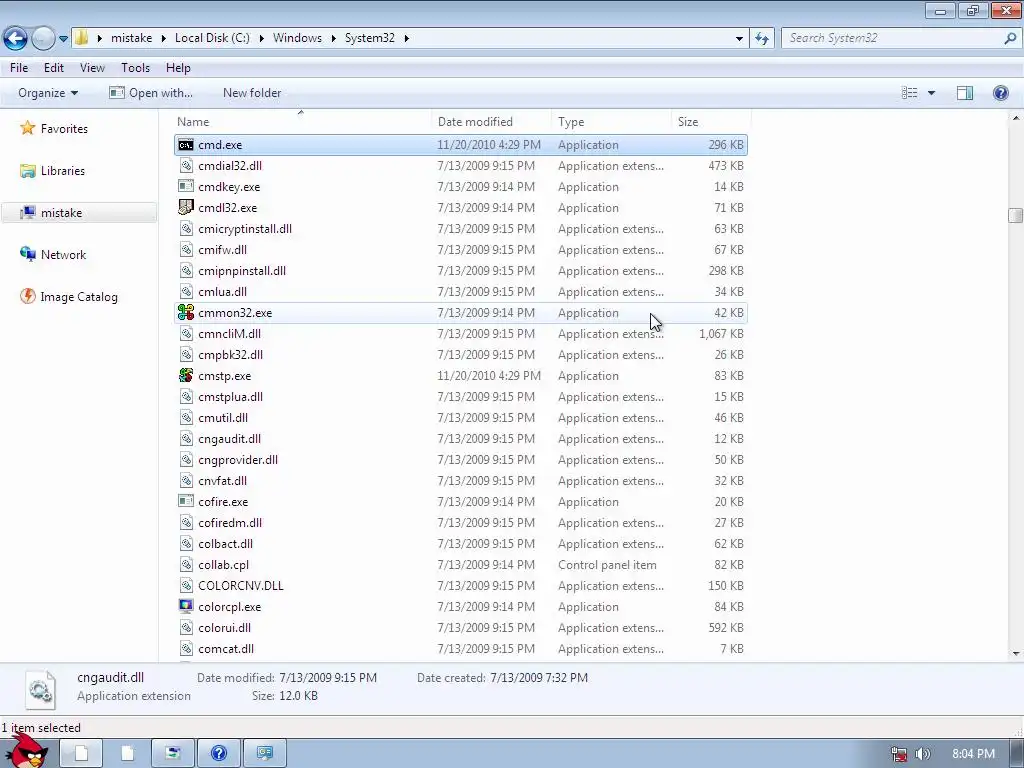Image resolution: width=1024 pixels, height=768 pixels.
Task: Select the cmstp.exe file icon
Action: click(x=186, y=376)
